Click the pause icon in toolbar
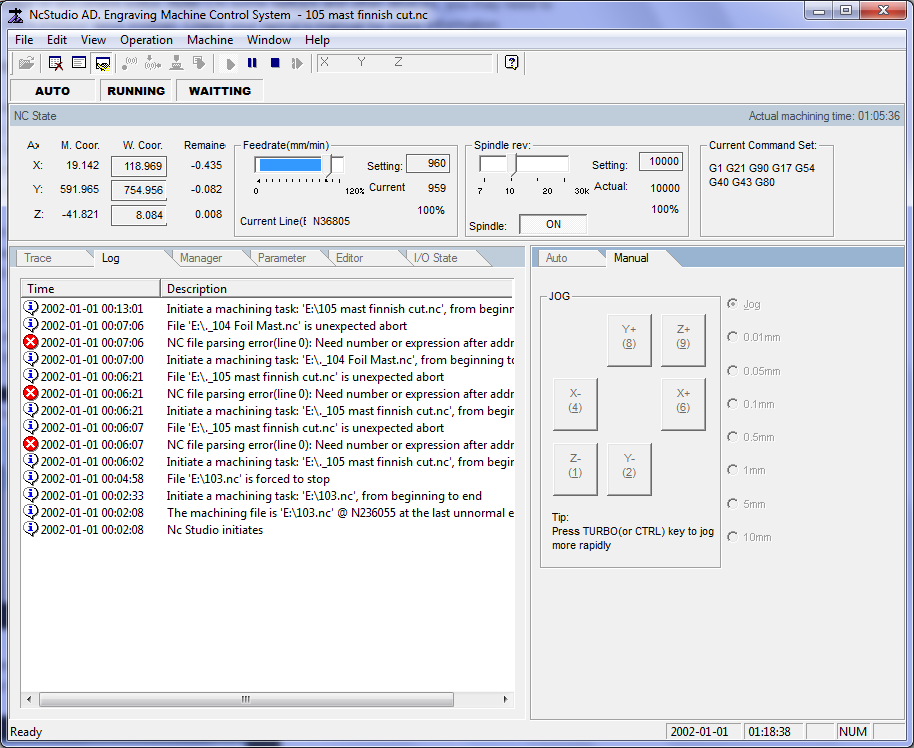 pyautogui.click(x=252, y=63)
